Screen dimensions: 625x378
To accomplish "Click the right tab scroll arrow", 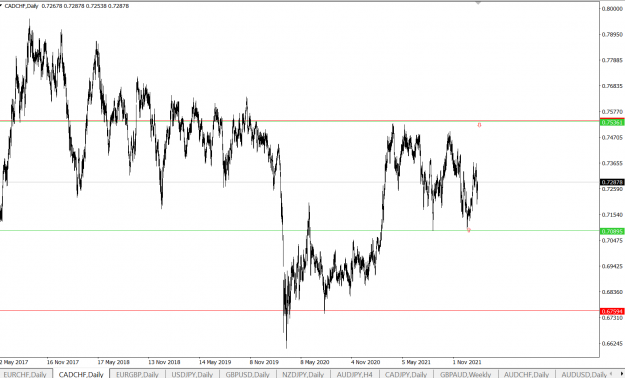I will pyautogui.click(x=622, y=374).
